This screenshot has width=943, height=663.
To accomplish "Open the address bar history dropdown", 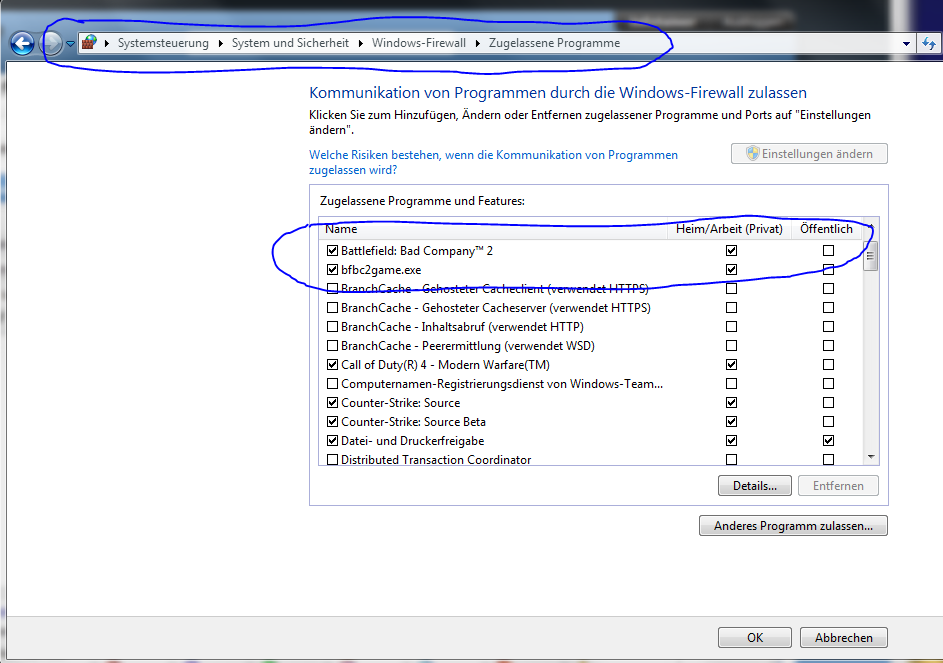I will coord(906,43).
